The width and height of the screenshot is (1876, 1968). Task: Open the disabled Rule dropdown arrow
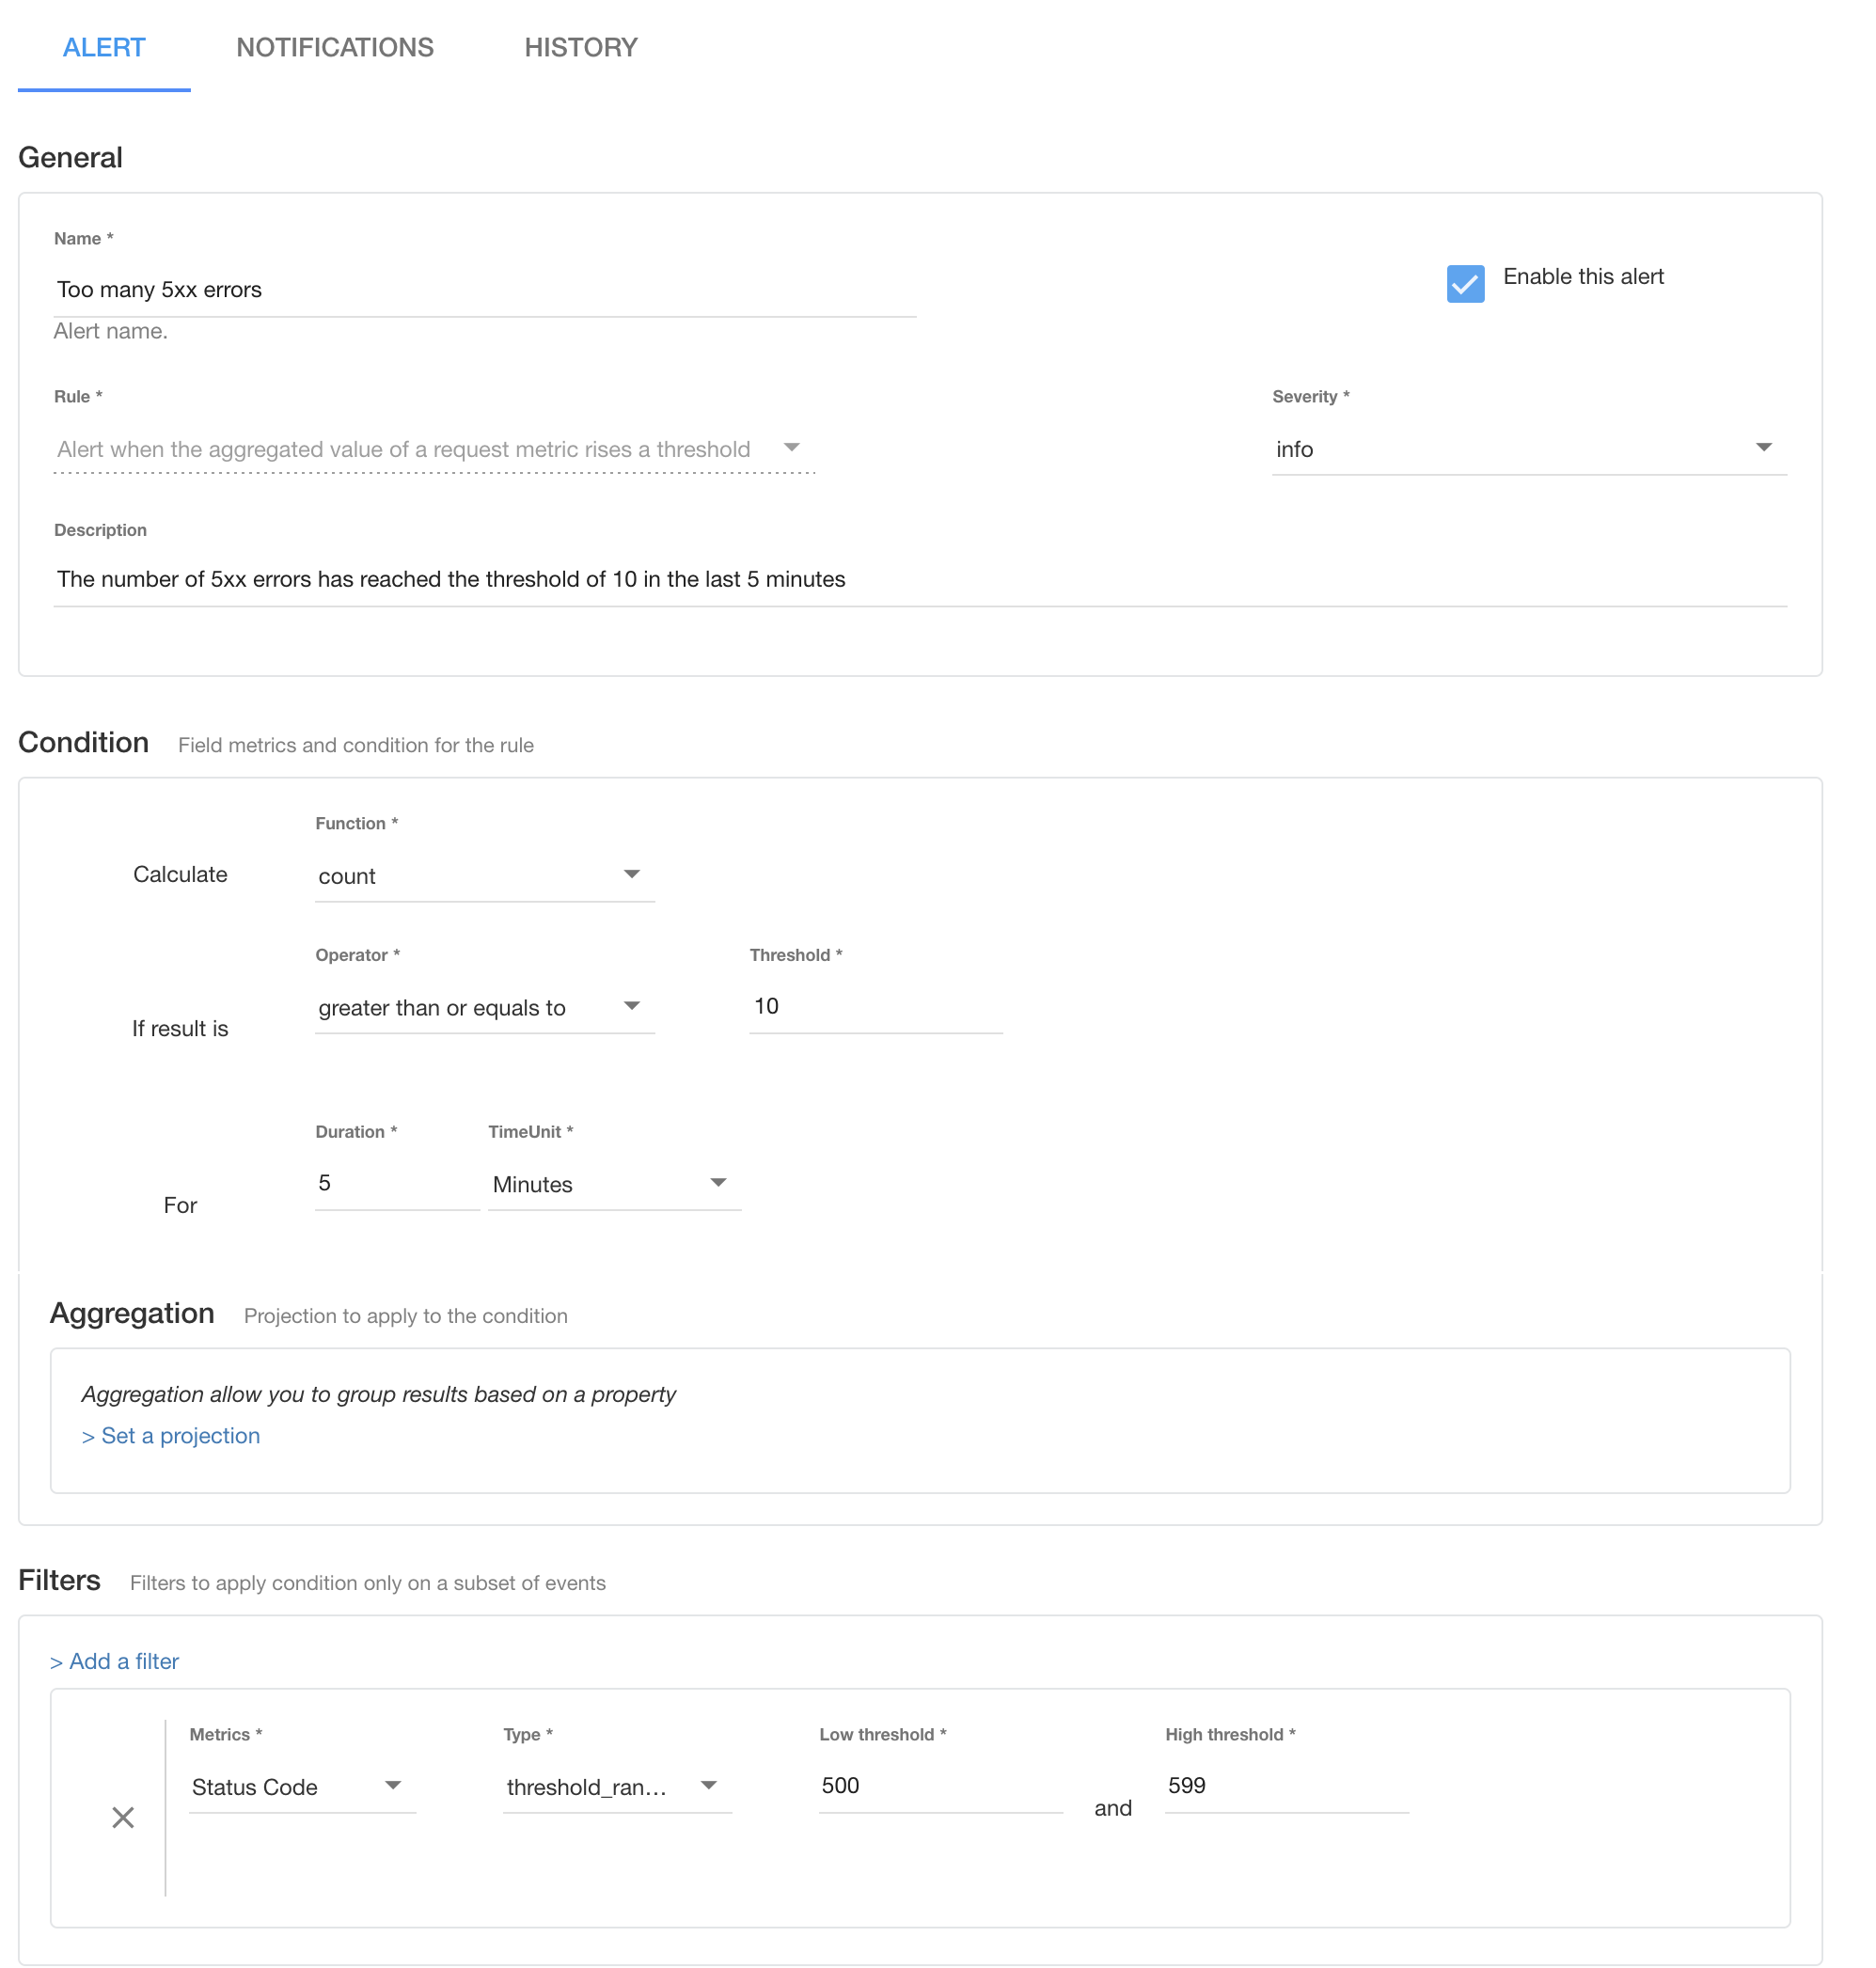coord(791,448)
